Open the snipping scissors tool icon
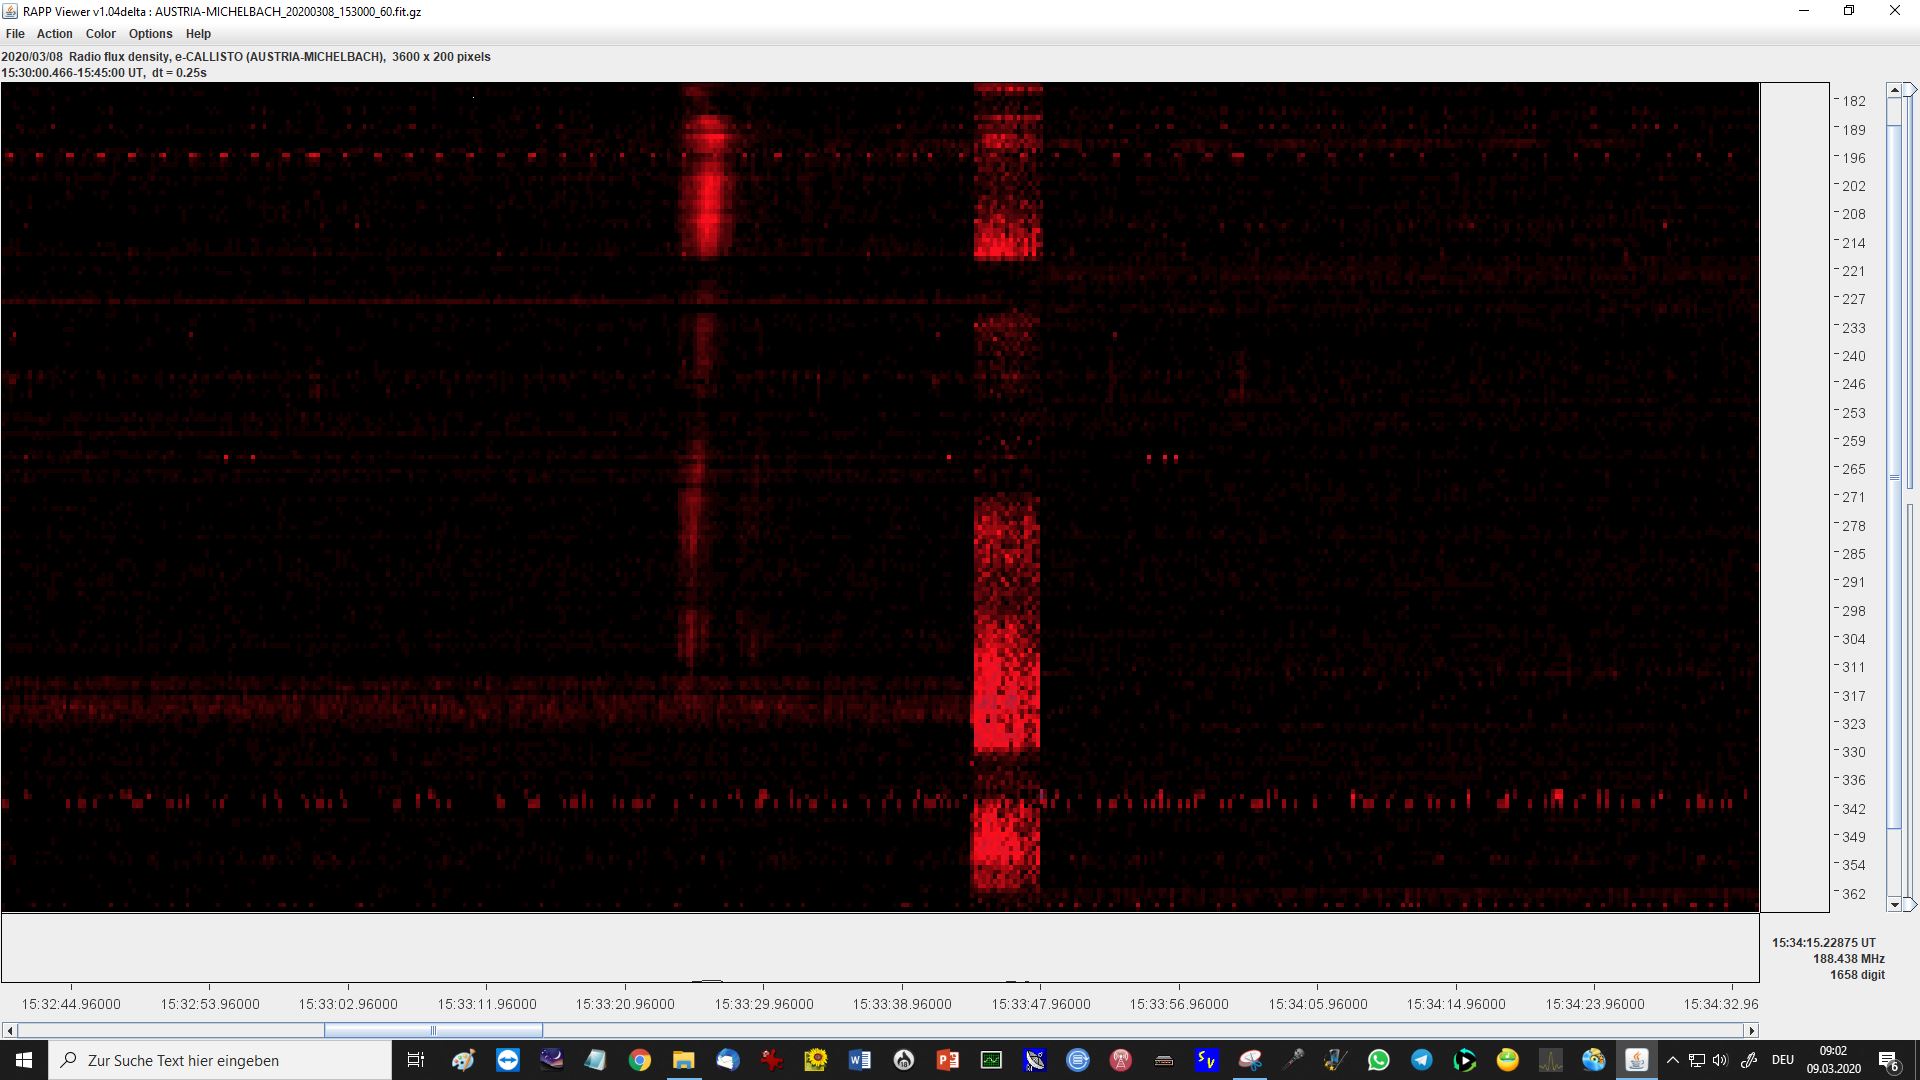The height and width of the screenshot is (1080, 1920). pos(1250,1060)
